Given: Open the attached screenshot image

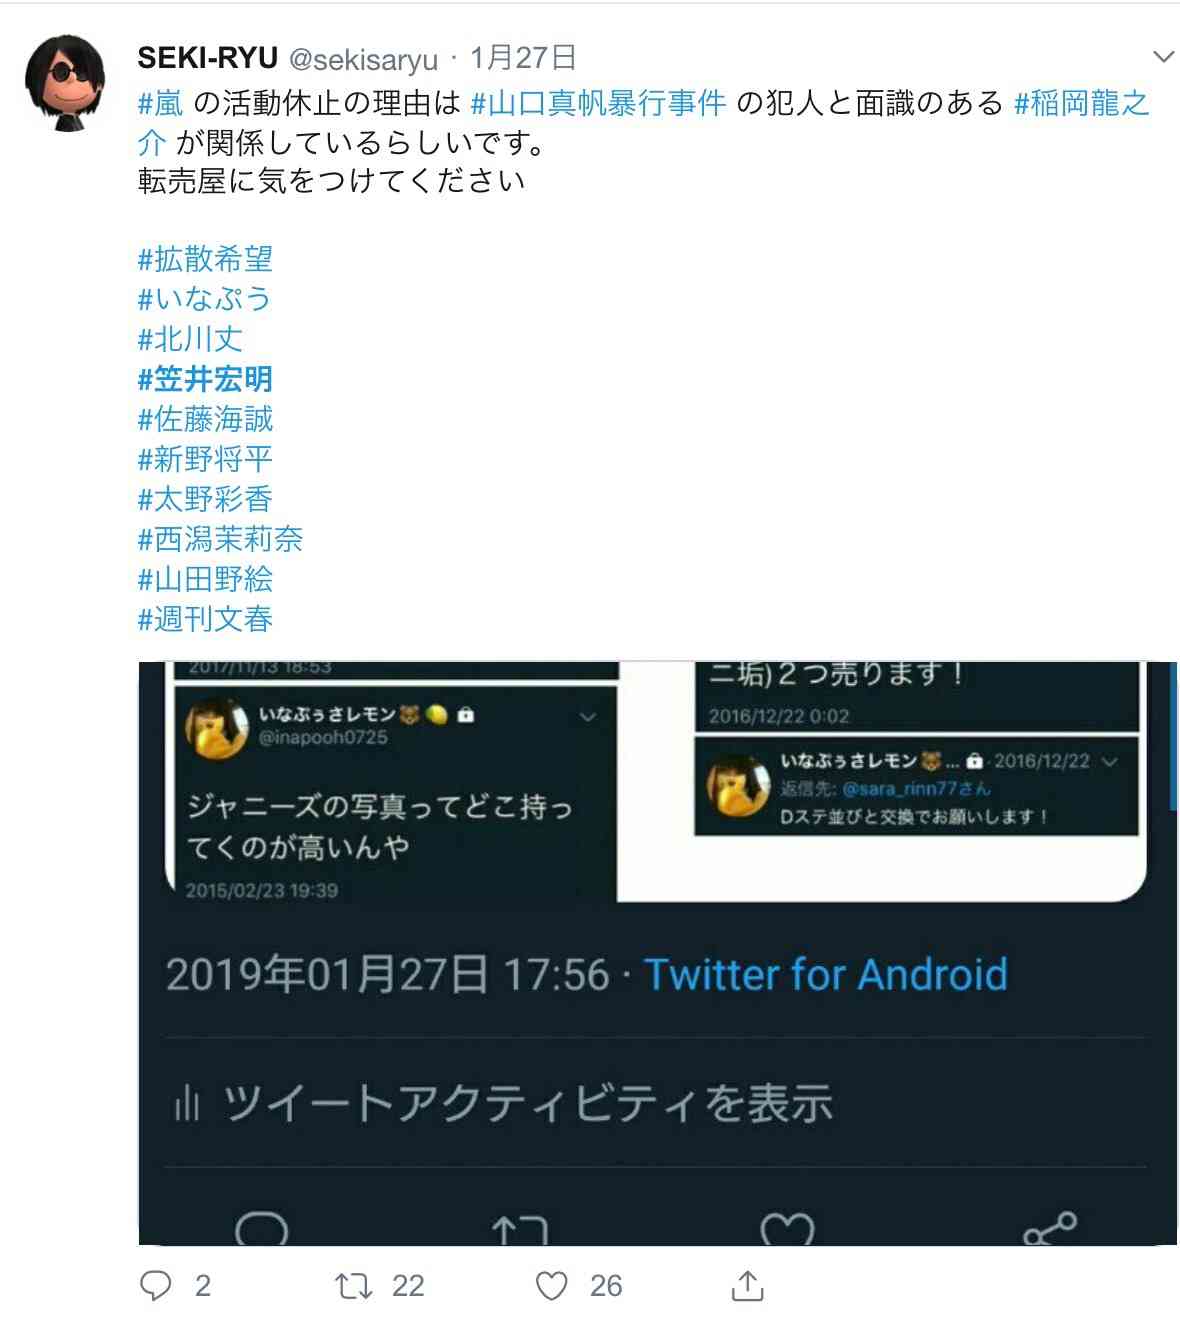Looking at the screenshot, I should tap(658, 953).
